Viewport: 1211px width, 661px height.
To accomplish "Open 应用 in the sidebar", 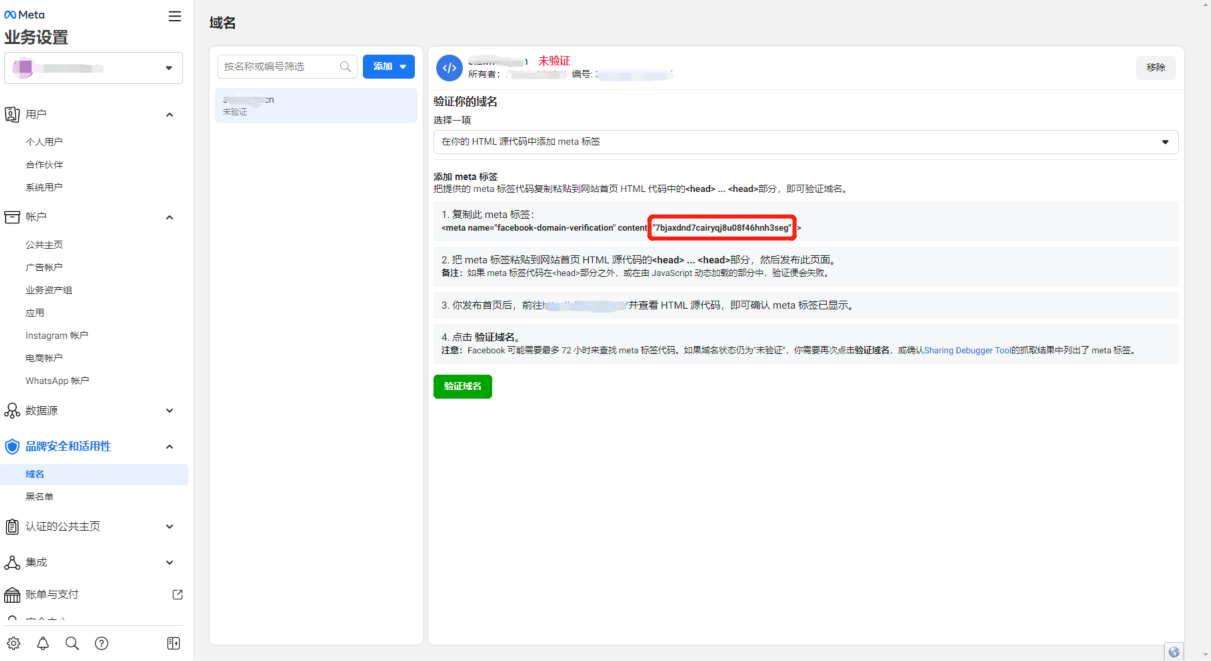I will click(x=35, y=313).
